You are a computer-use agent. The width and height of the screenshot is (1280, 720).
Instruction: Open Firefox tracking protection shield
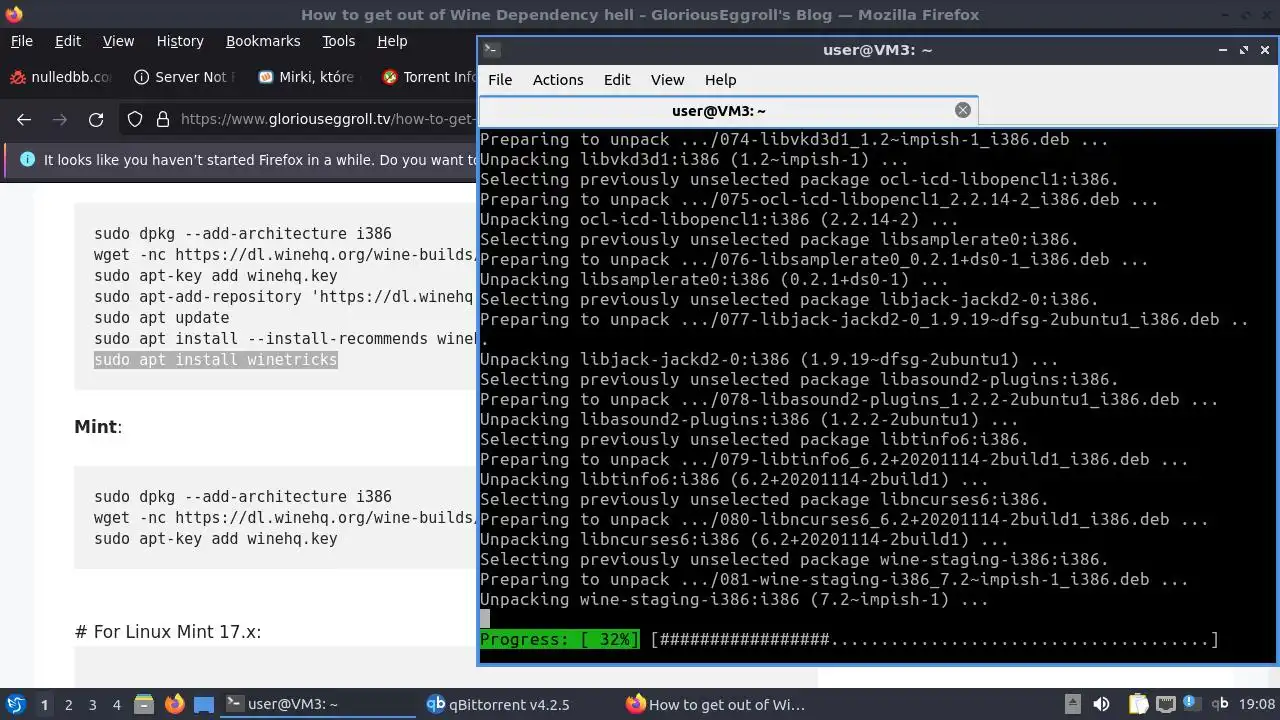tap(135, 120)
